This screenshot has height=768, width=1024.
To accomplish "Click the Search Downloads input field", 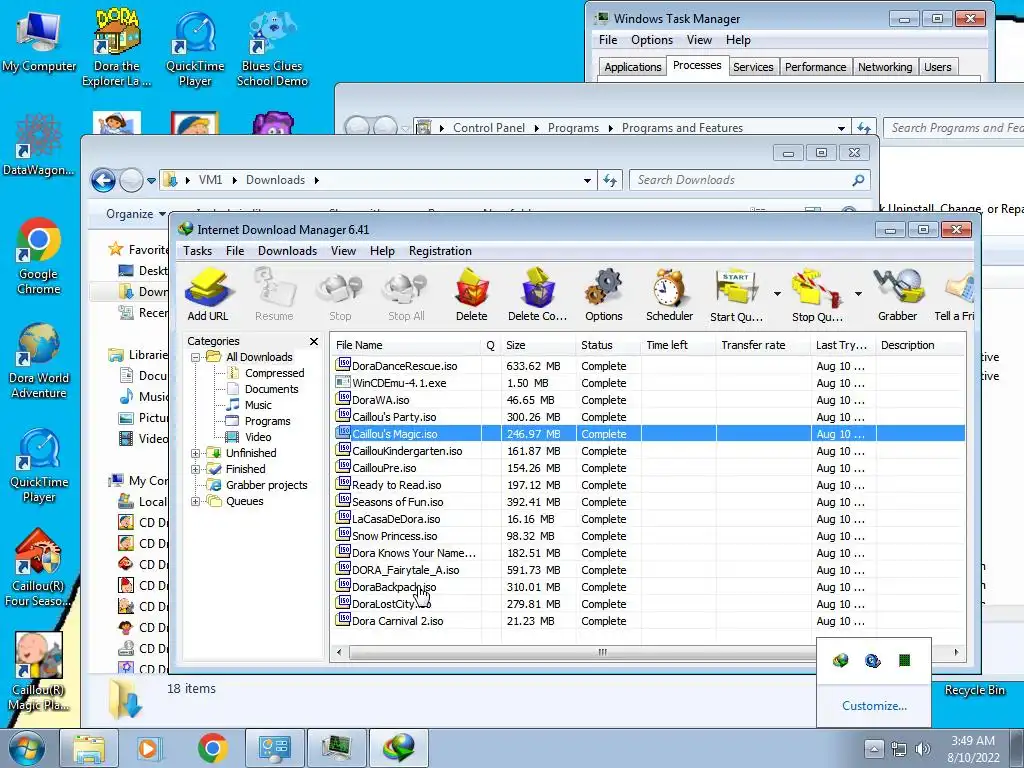I will tap(750, 180).
